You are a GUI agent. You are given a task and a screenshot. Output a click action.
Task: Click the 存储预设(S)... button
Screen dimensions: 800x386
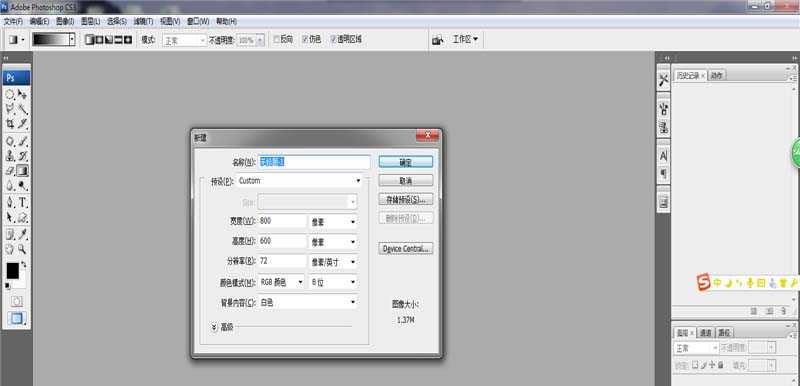click(406, 199)
